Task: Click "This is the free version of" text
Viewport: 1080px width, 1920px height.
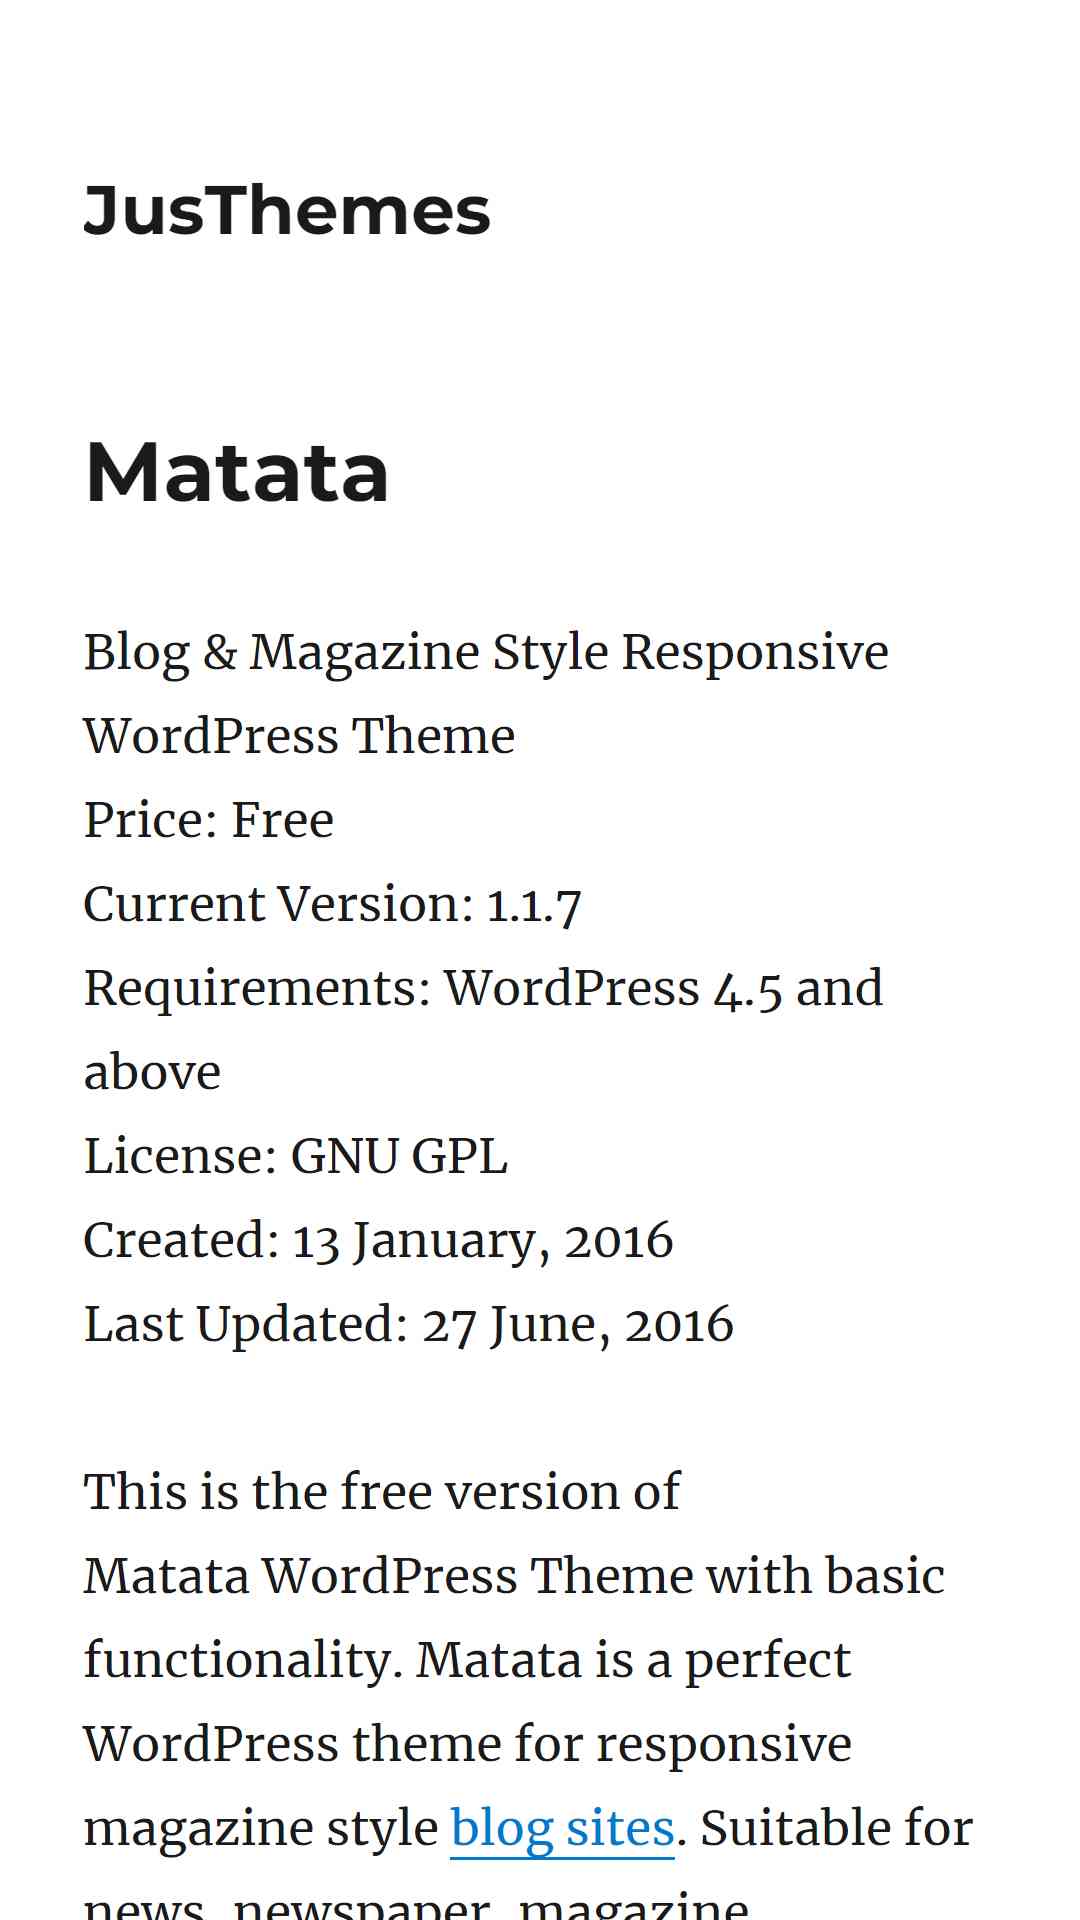Action: [382, 1492]
